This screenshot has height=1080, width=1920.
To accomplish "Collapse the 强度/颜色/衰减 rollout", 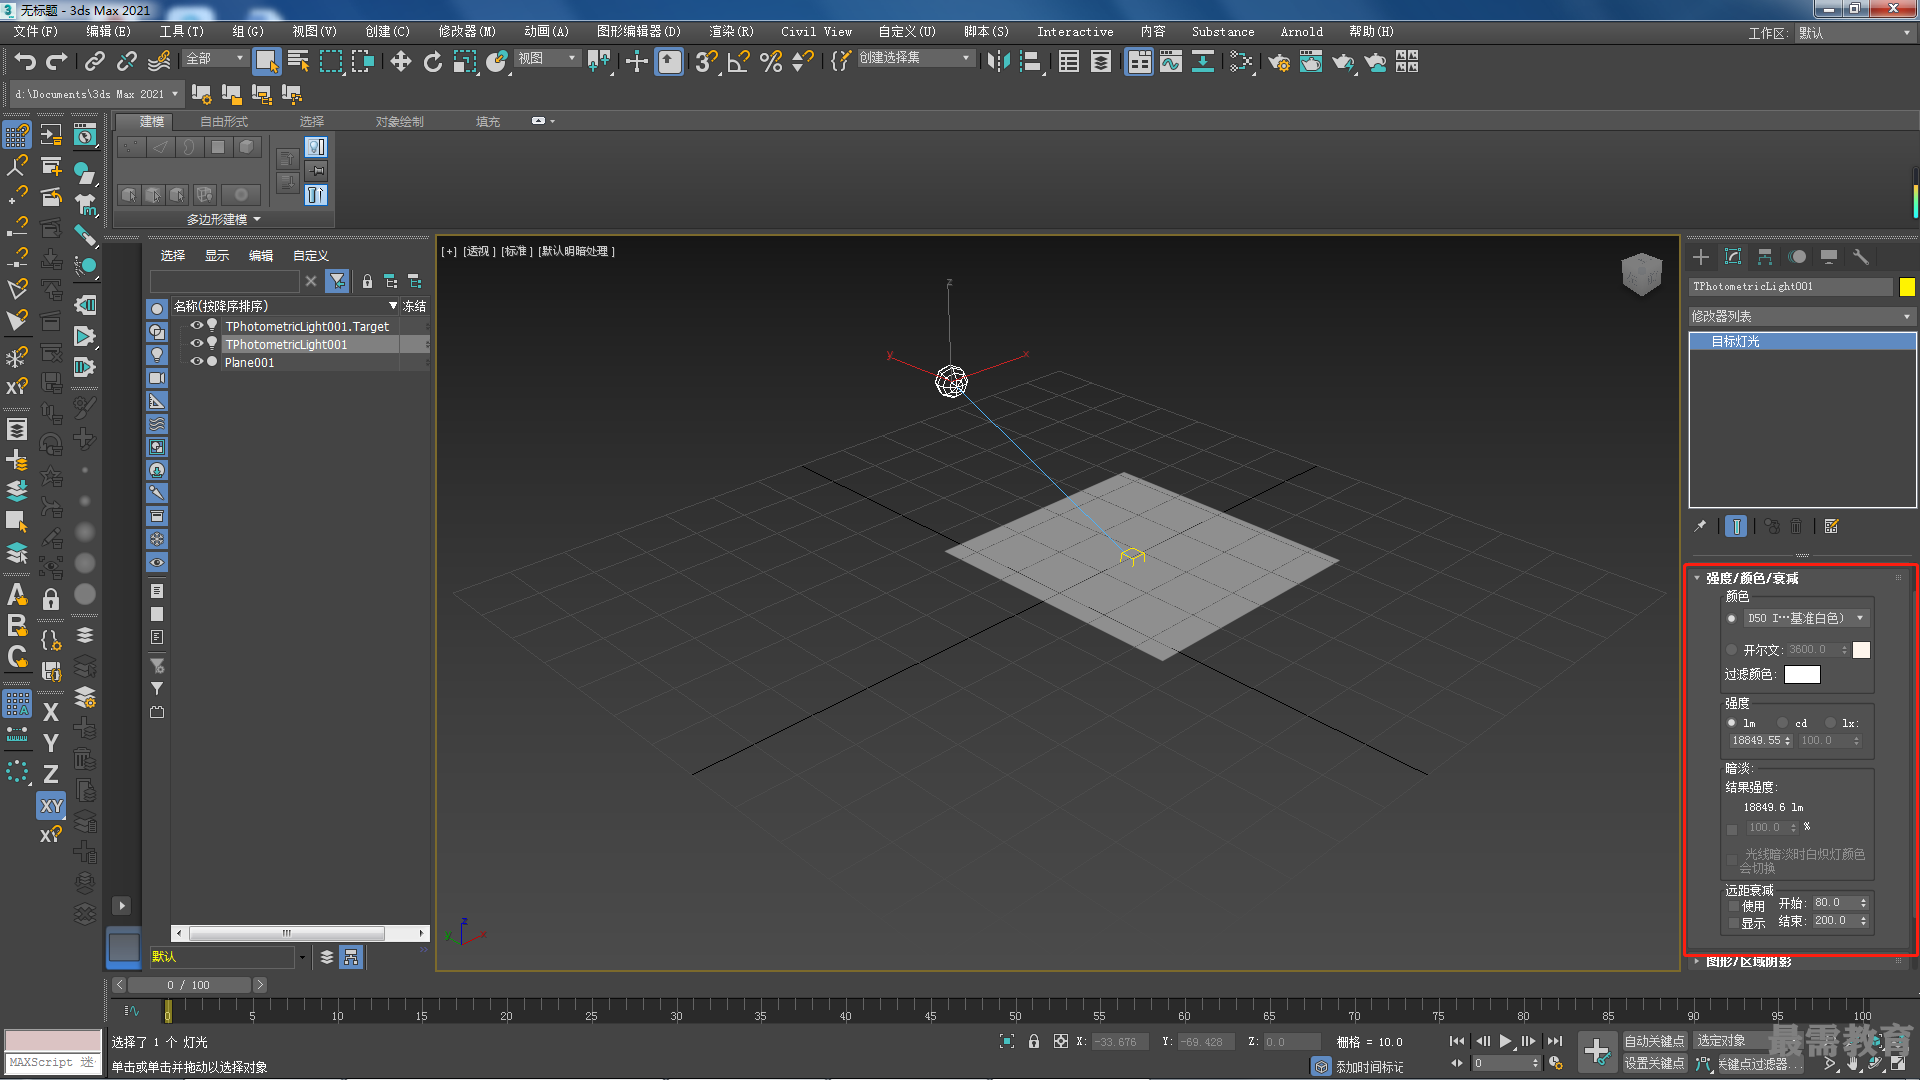I will [x=1750, y=578].
